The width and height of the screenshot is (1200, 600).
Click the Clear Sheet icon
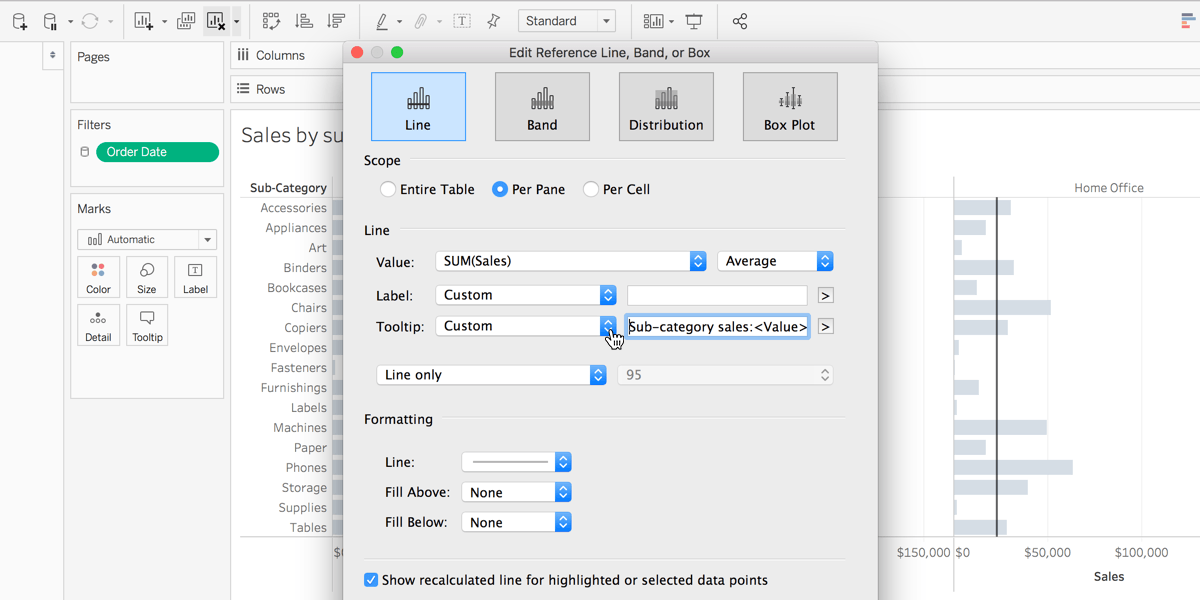(x=215, y=21)
